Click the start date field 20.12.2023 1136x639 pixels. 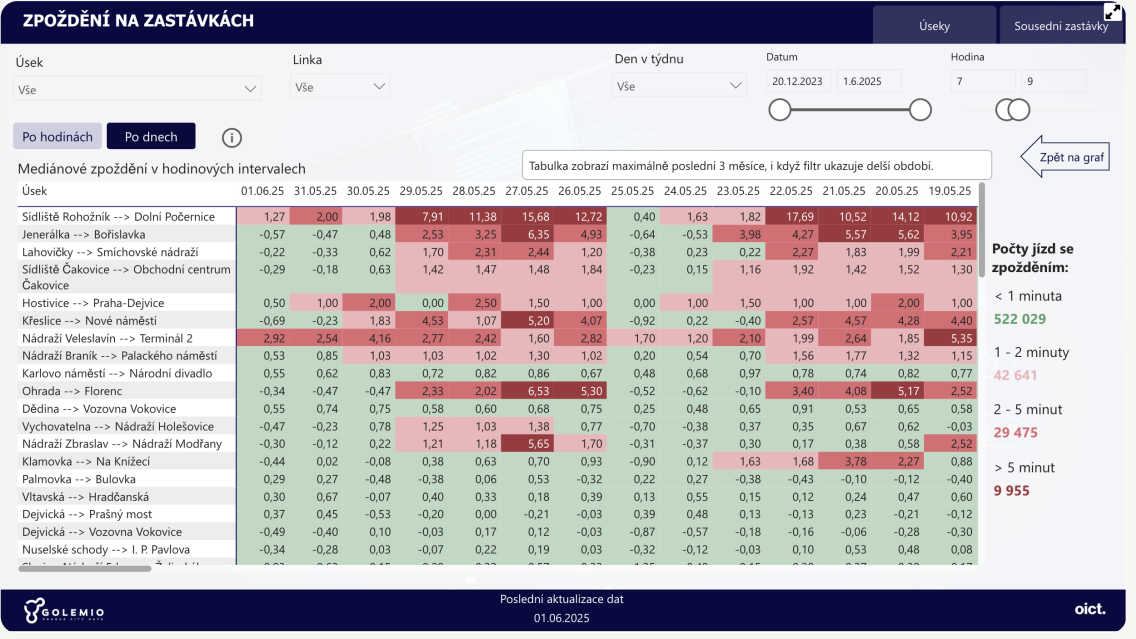[799, 81]
